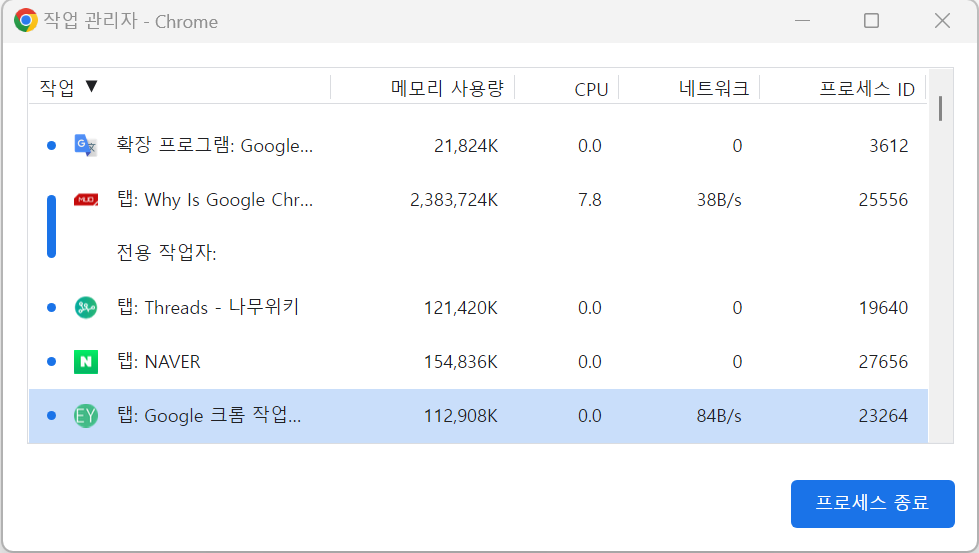Viewport: 979px width, 553px height.
Task: Click the CPU value 7.8
Action: 589,200
